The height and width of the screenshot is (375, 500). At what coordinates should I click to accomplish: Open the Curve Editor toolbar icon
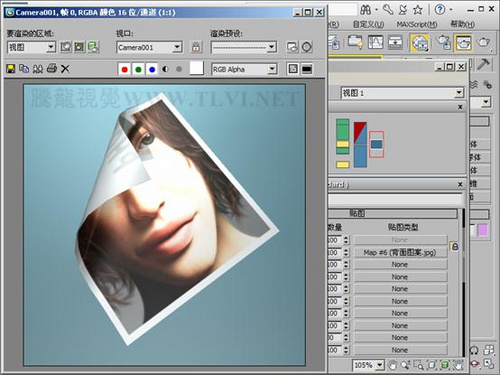(376, 42)
